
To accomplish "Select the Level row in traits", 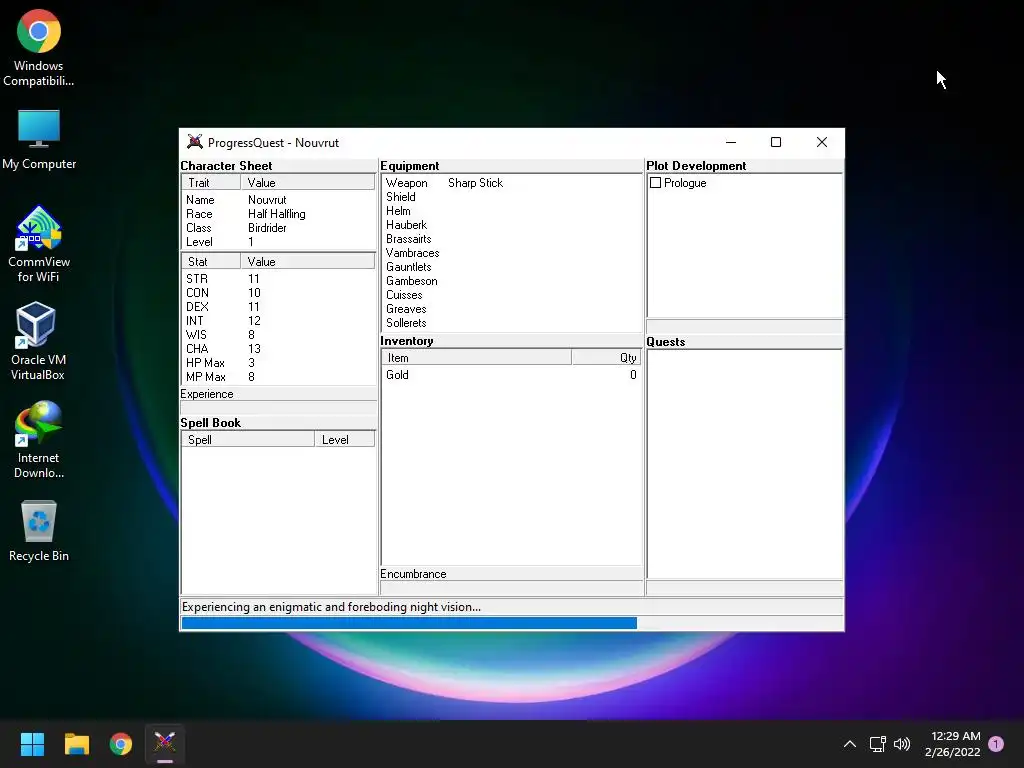I will click(278, 242).
